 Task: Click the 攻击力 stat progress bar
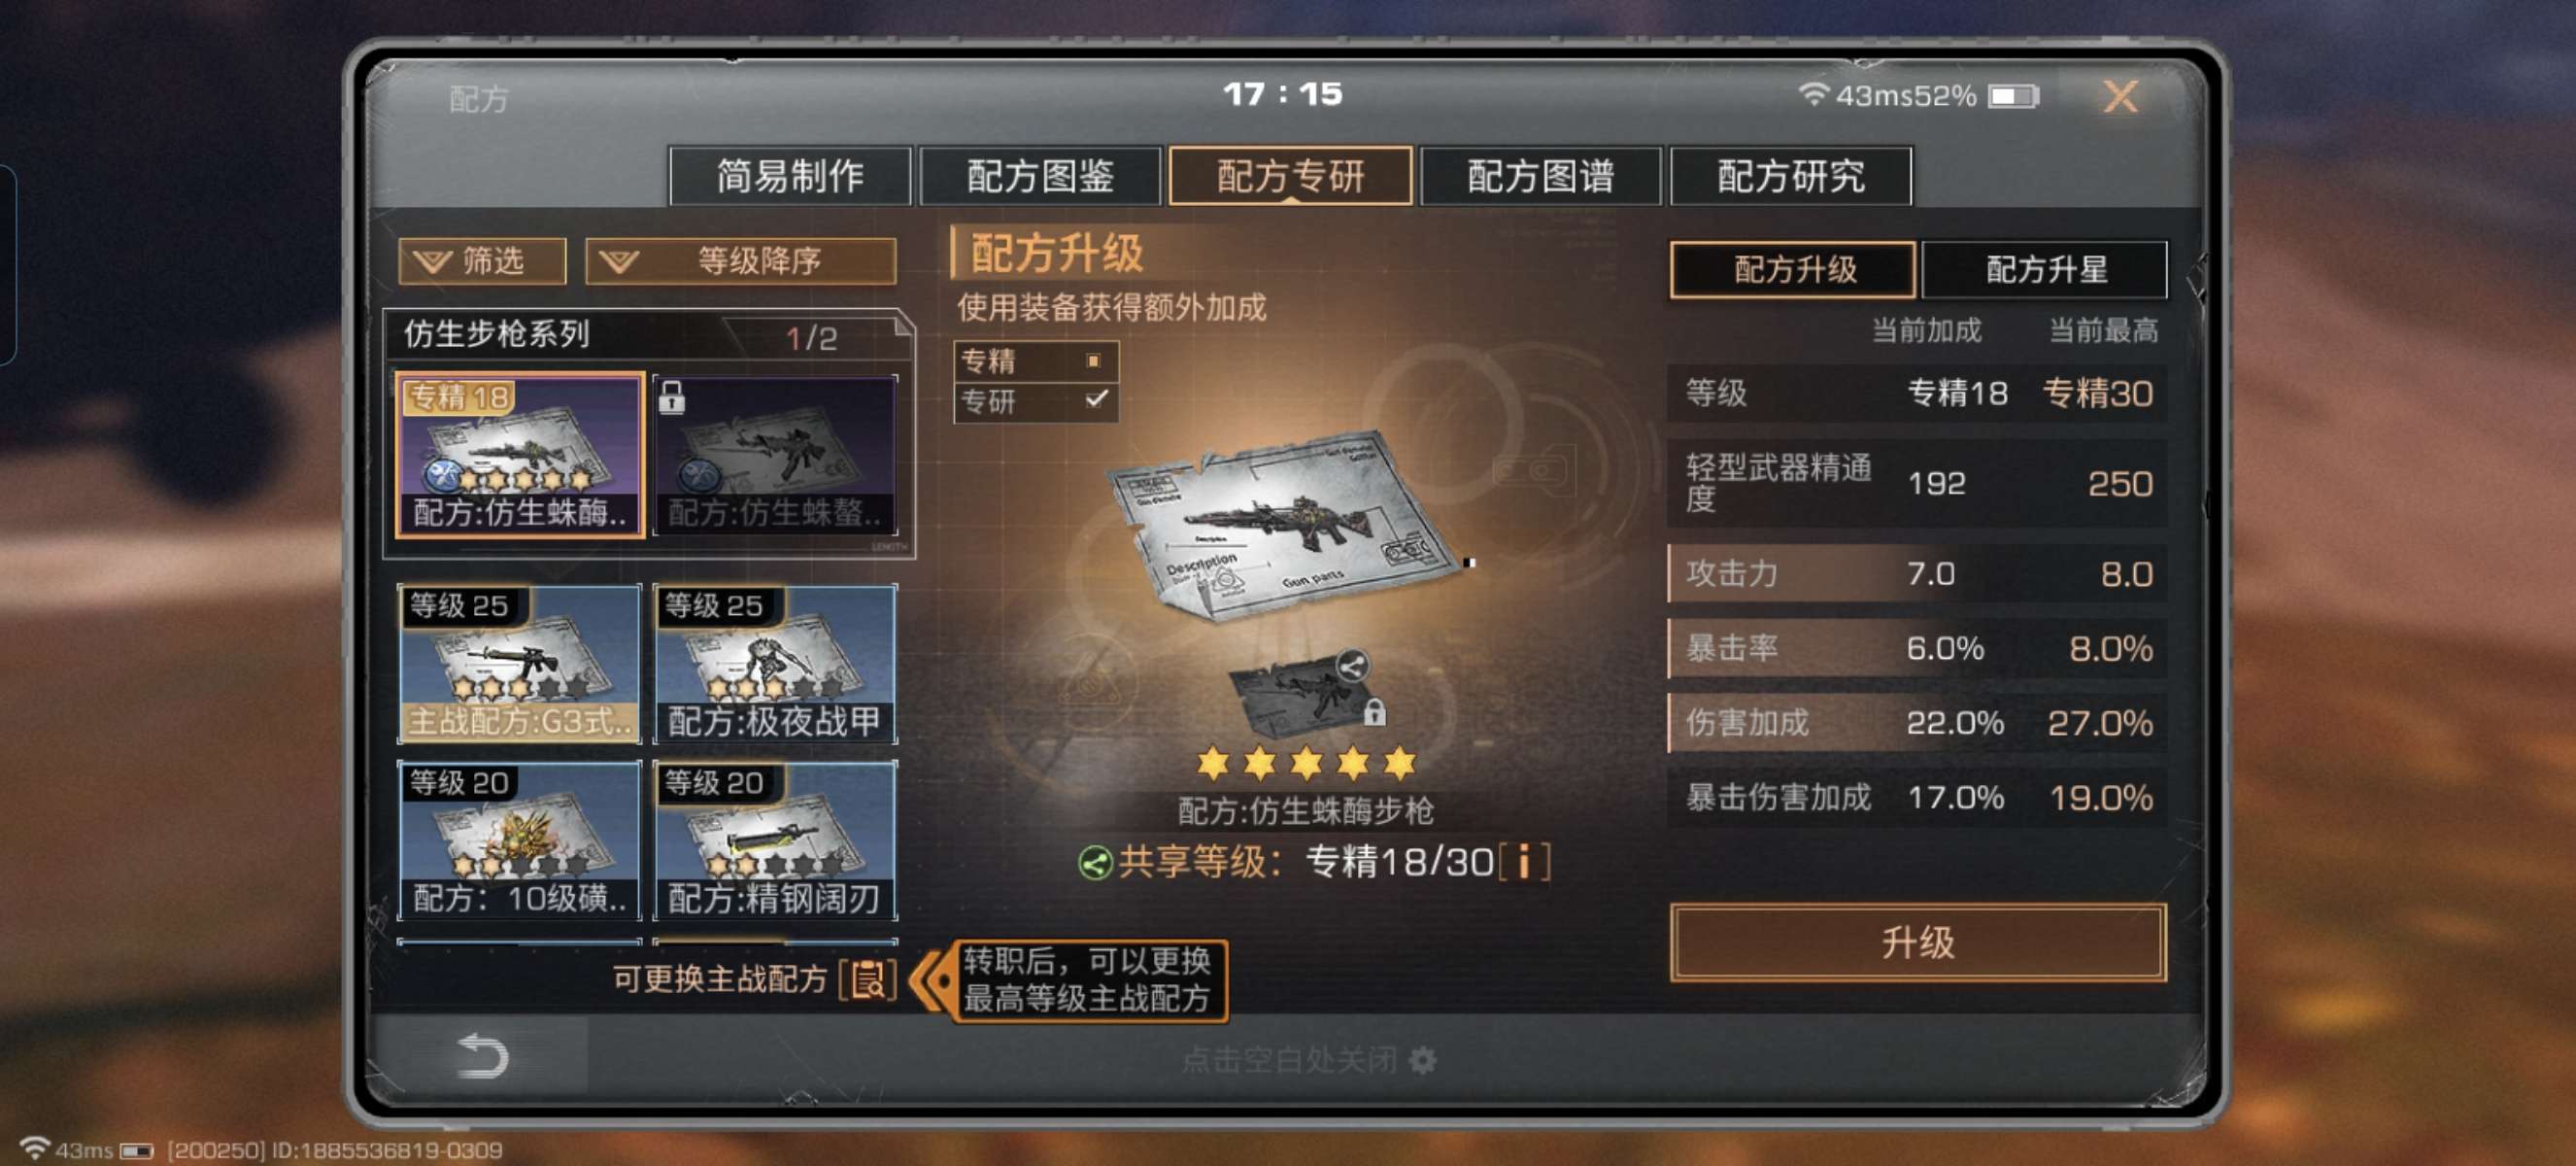(x=1917, y=573)
